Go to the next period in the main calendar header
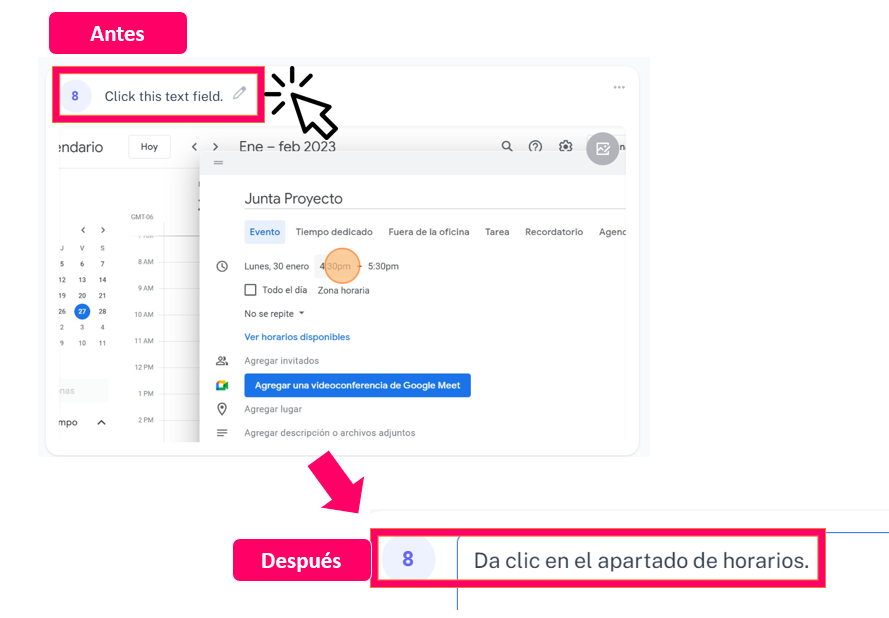The width and height of the screenshot is (889, 618). [x=215, y=147]
